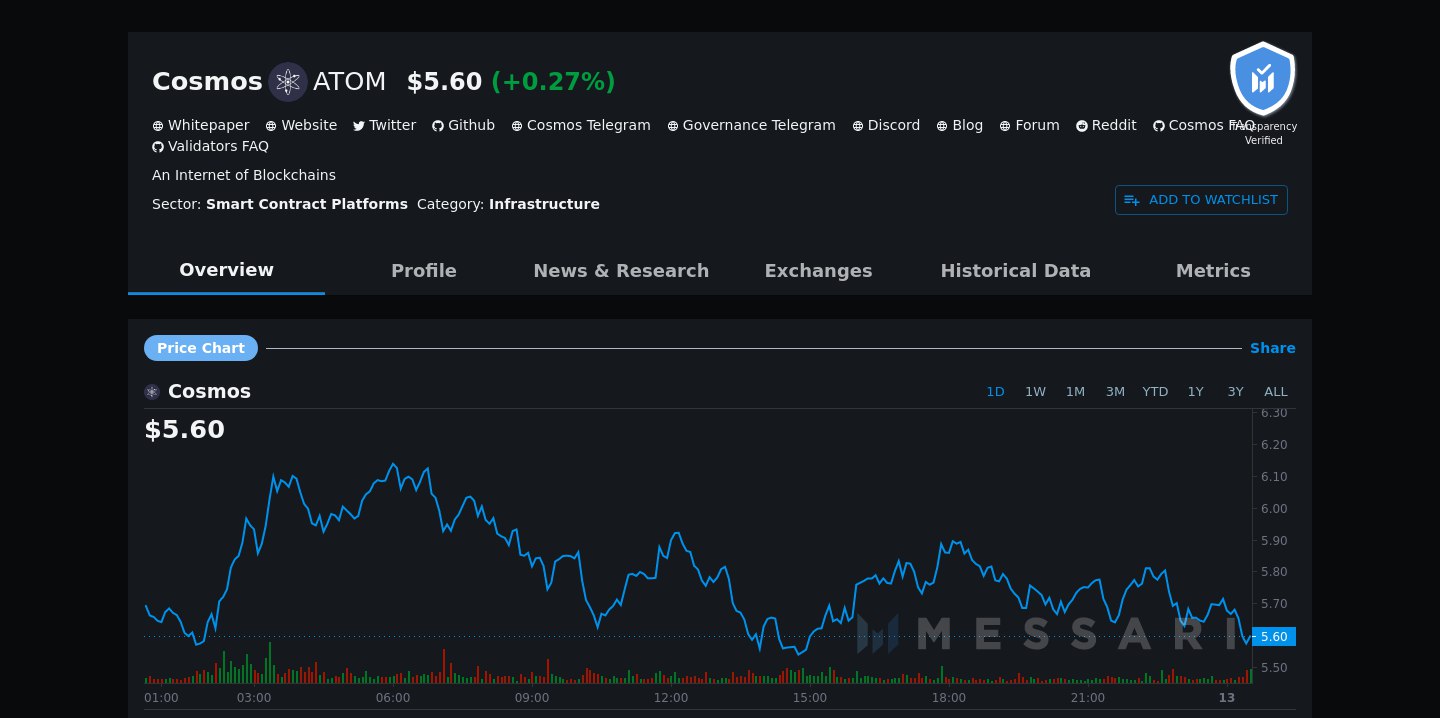Click the globe icon beside Whitepaper
Viewport: 1440px width, 718px height.
(x=158, y=126)
